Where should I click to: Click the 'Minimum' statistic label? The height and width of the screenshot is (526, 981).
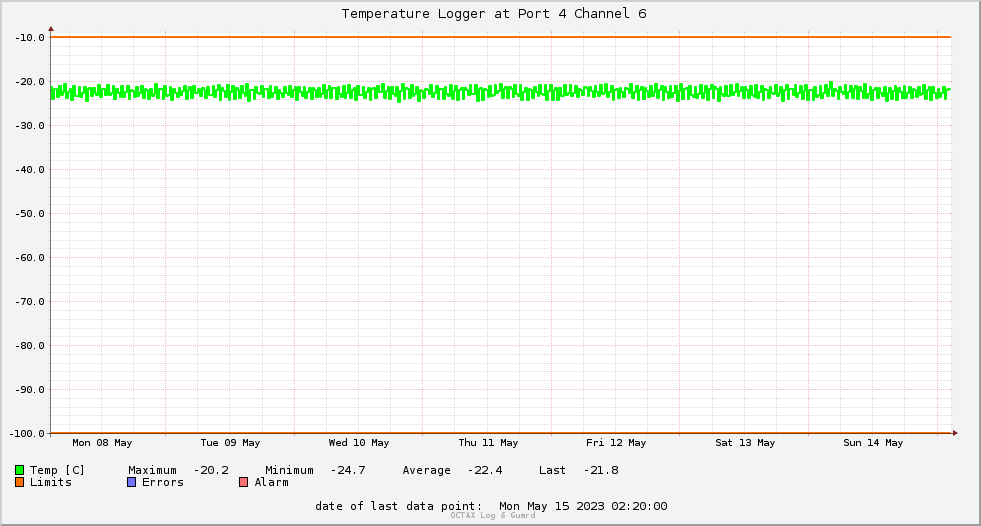(289, 470)
